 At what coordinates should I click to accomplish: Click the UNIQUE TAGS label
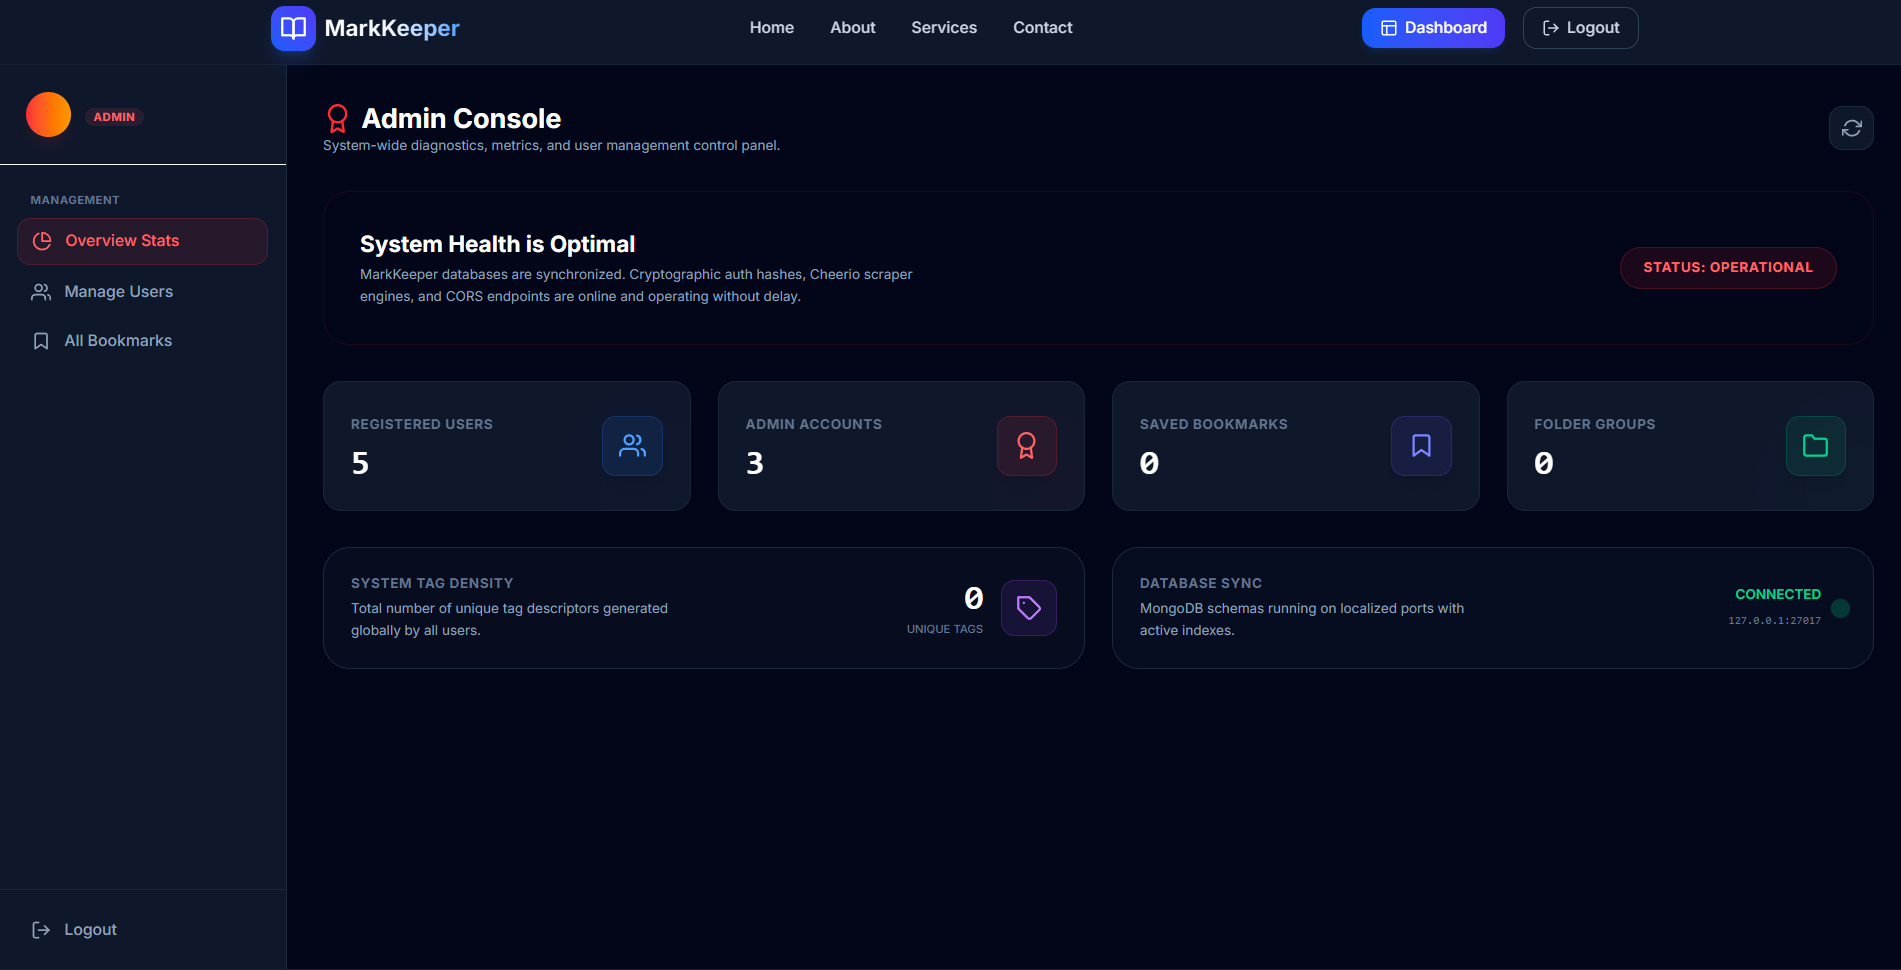pos(945,629)
